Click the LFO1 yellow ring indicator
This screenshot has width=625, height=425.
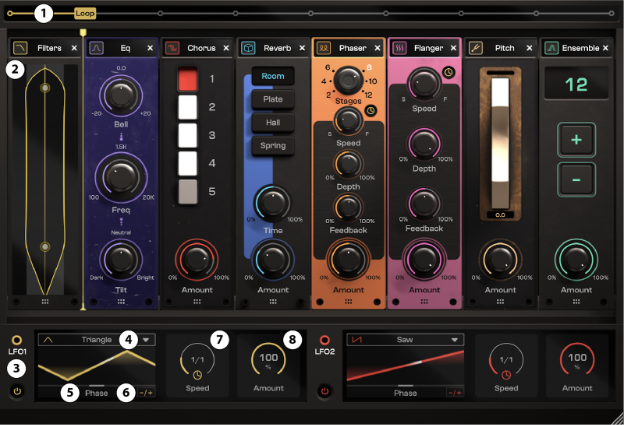coord(17,340)
